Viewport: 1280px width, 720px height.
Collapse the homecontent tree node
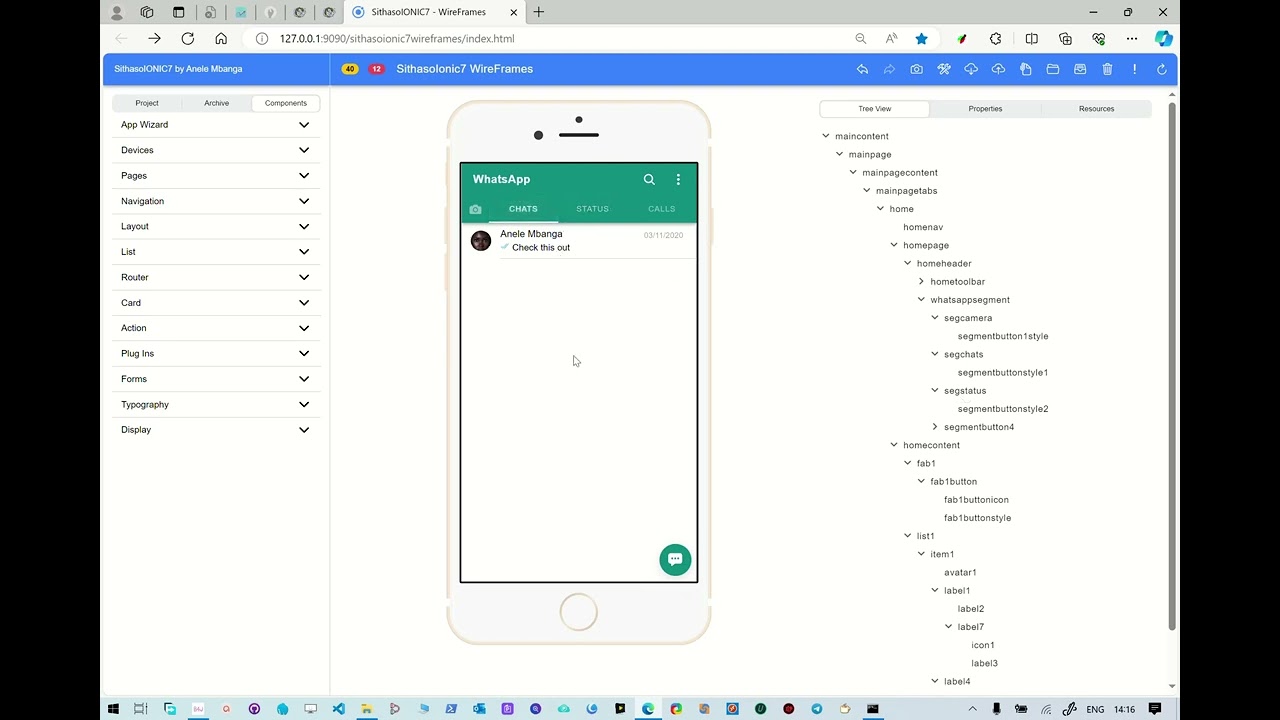(x=894, y=445)
